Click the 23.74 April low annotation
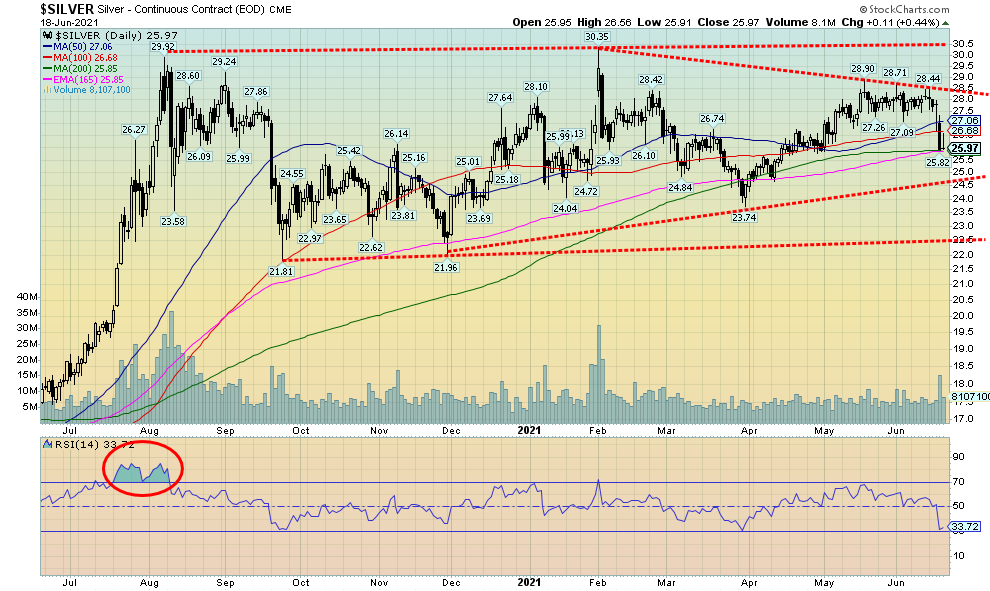Image resolution: width=990 pixels, height=591 pixels. [744, 216]
